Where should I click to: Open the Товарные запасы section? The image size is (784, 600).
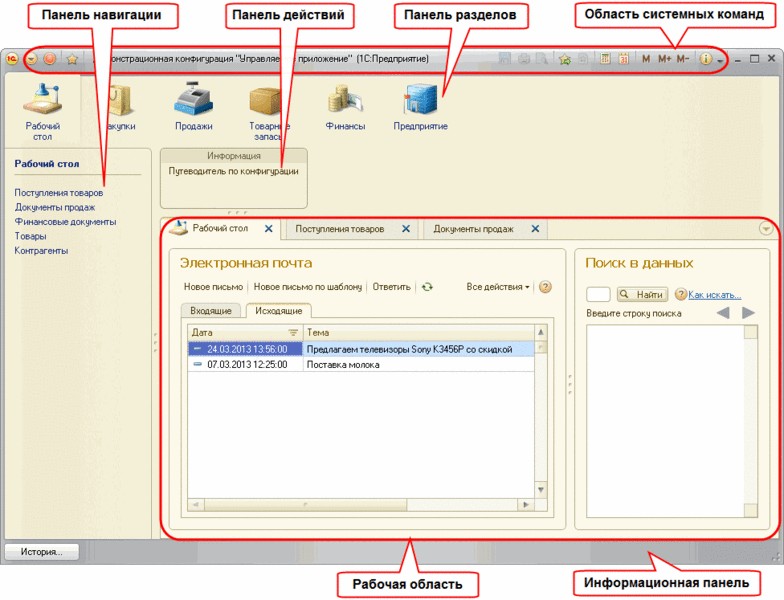268,113
